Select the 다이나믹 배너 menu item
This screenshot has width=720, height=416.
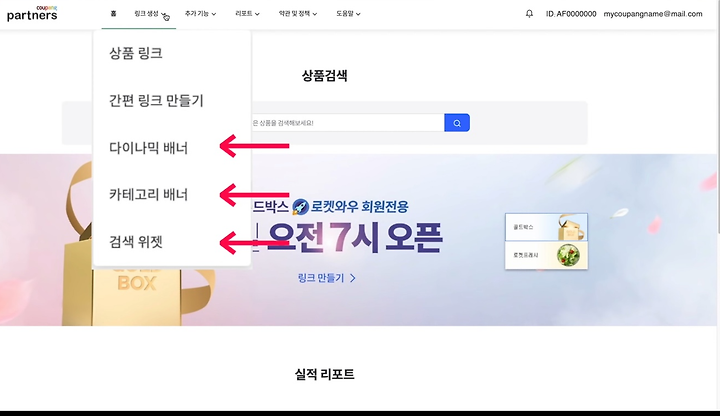[x=148, y=148]
